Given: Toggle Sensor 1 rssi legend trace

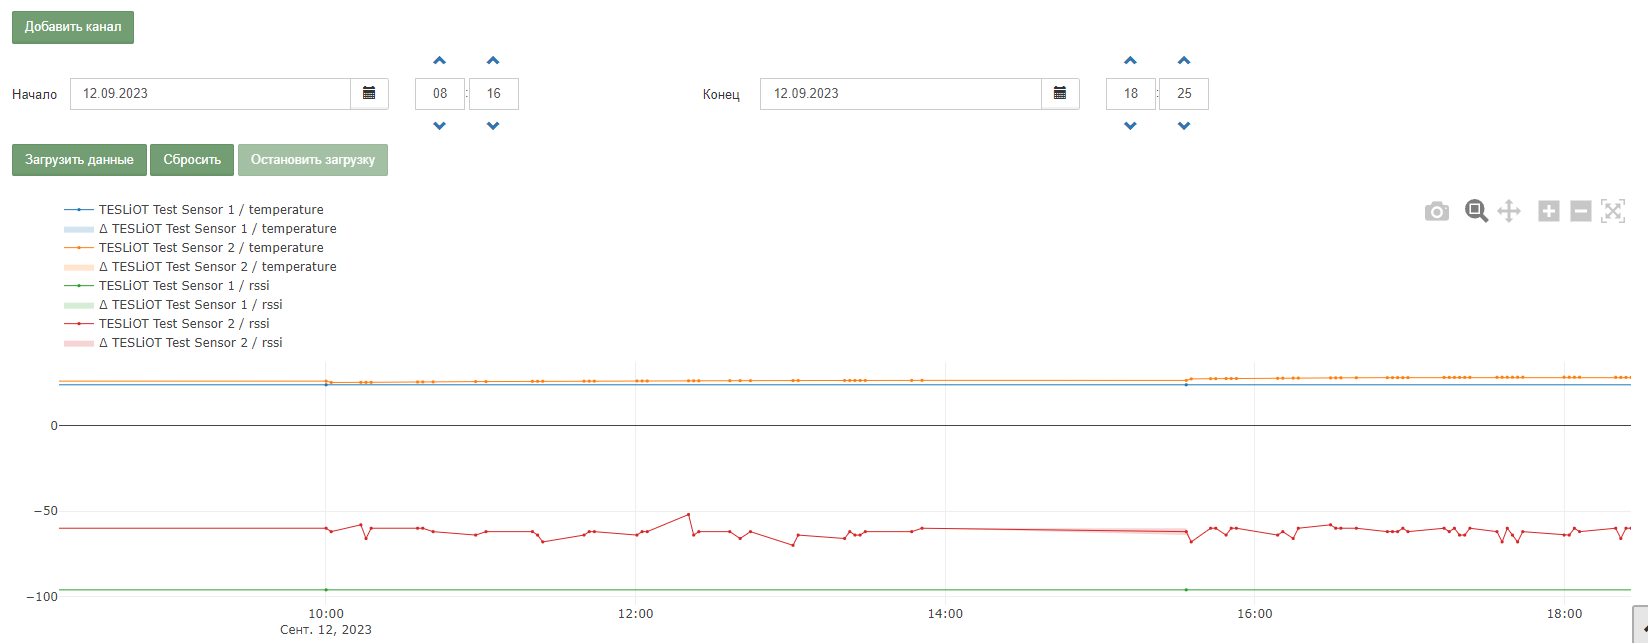Looking at the screenshot, I should click(x=167, y=286).
